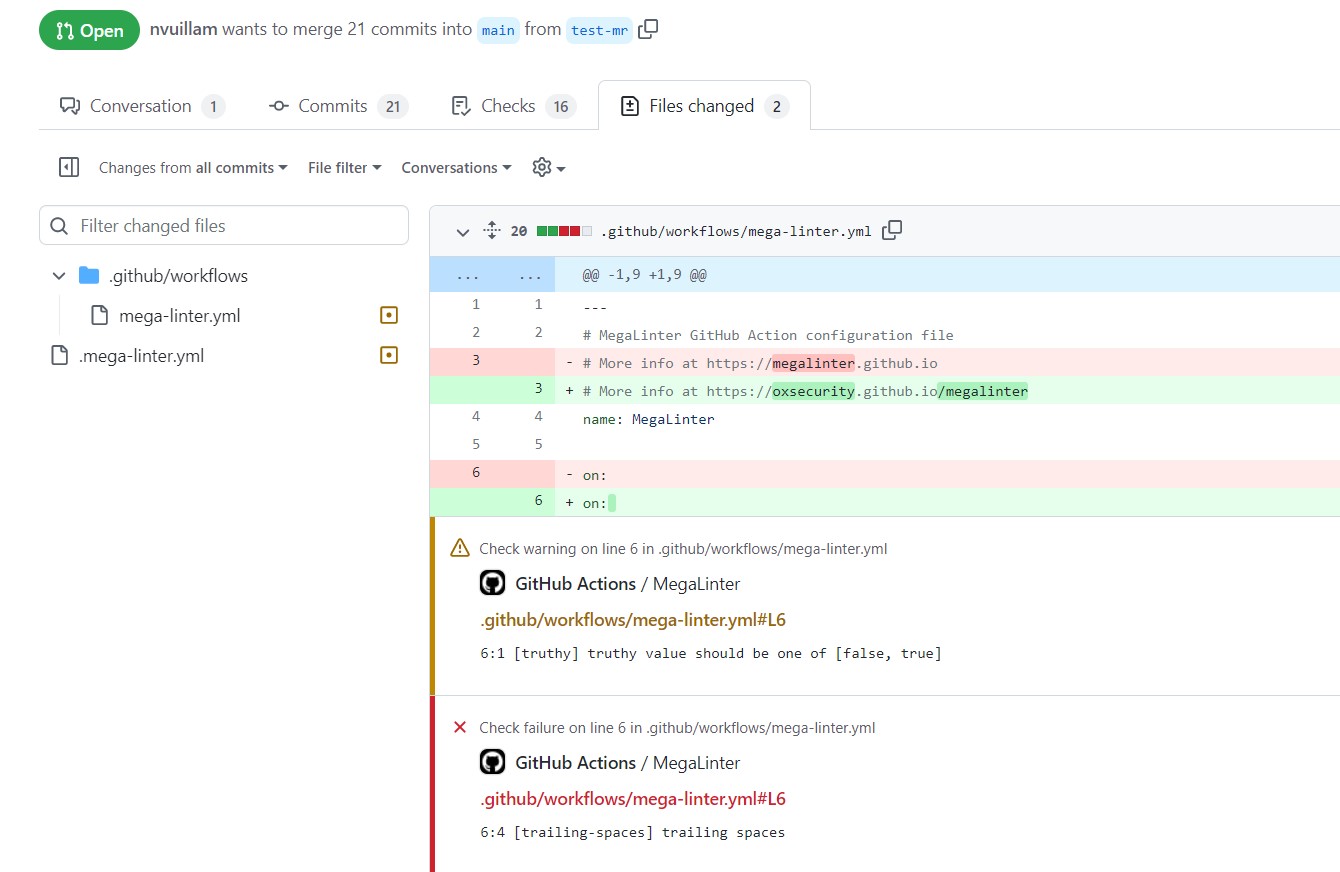Image resolution: width=1340 pixels, height=872 pixels.
Task: Open the Conversation tab
Action: pyautogui.click(x=141, y=106)
